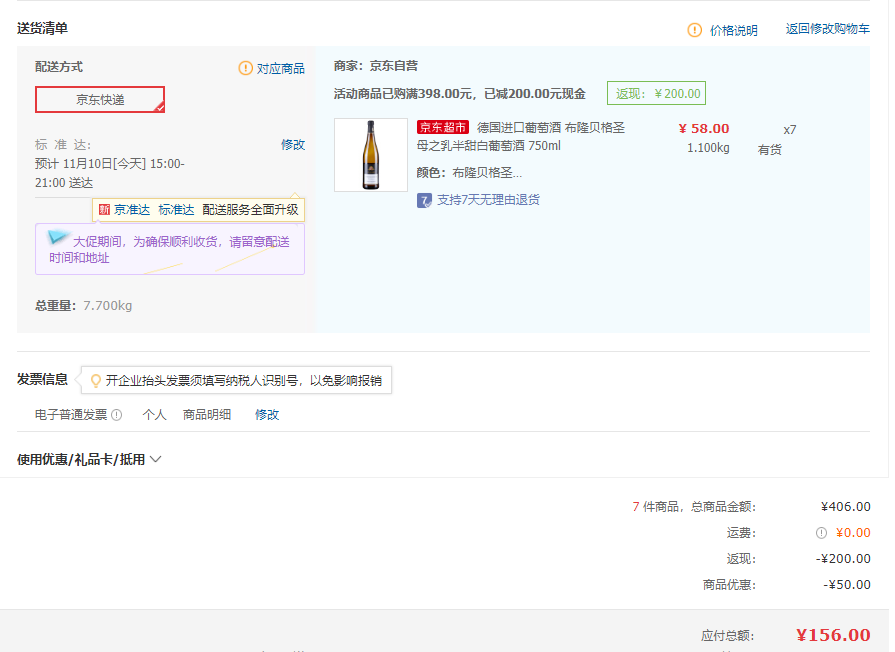Click the red 新 badge icon
Image resolution: width=895 pixels, height=652 pixels.
coord(104,210)
